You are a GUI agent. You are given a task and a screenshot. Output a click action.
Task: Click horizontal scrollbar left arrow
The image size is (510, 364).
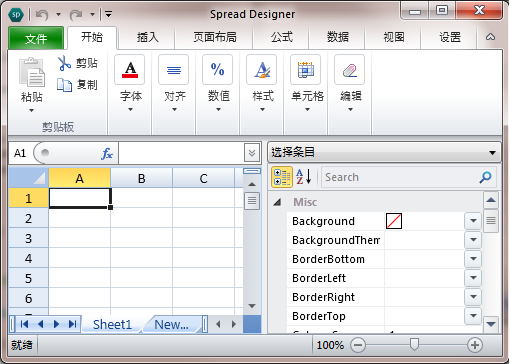218,324
